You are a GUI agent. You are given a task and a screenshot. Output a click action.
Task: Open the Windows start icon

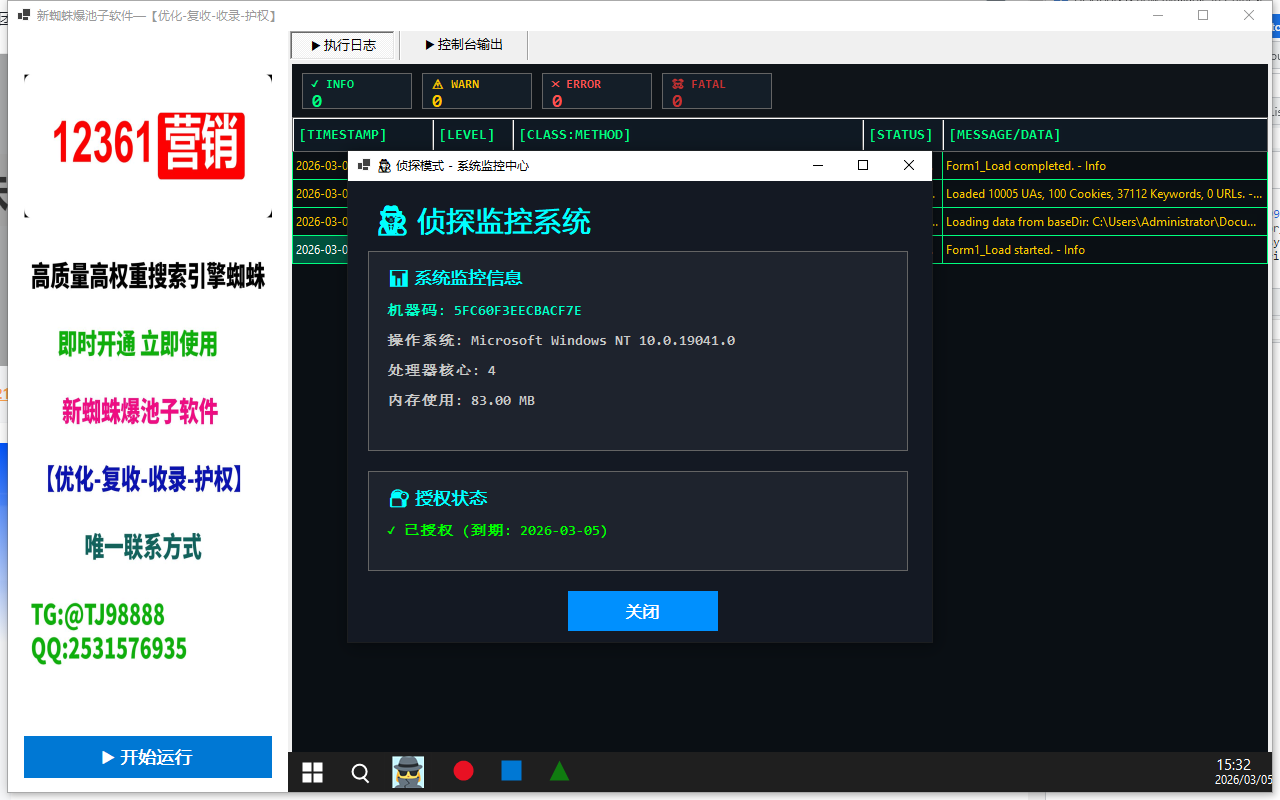coord(313,772)
